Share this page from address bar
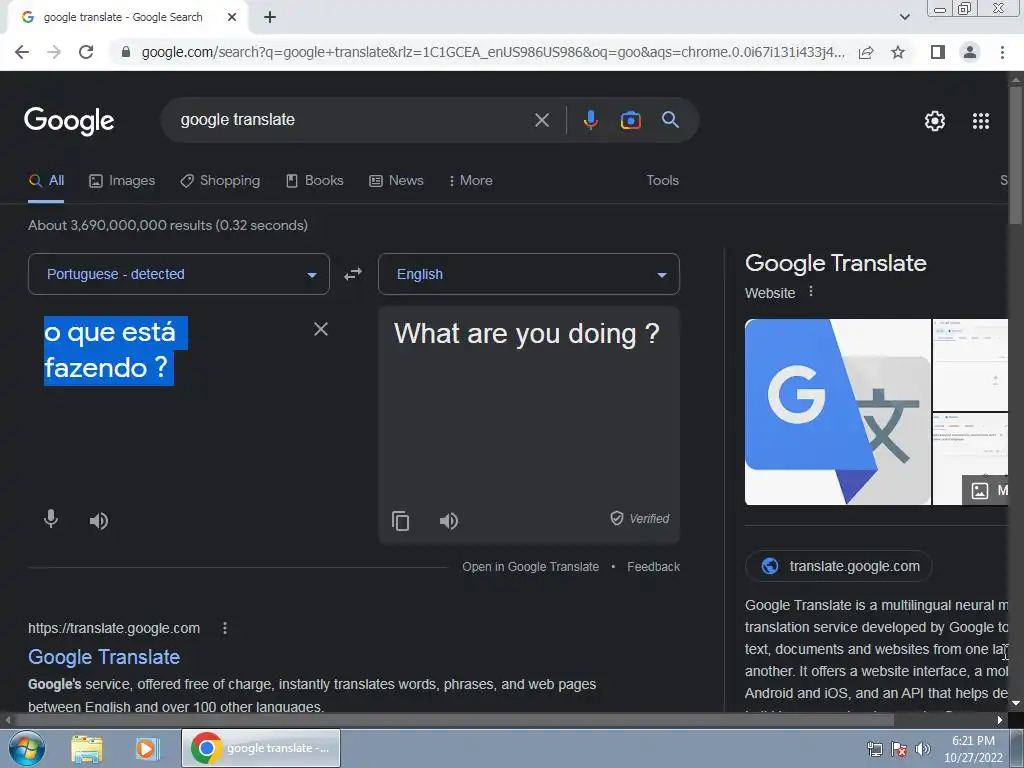This screenshot has height=768, width=1024. [866, 52]
